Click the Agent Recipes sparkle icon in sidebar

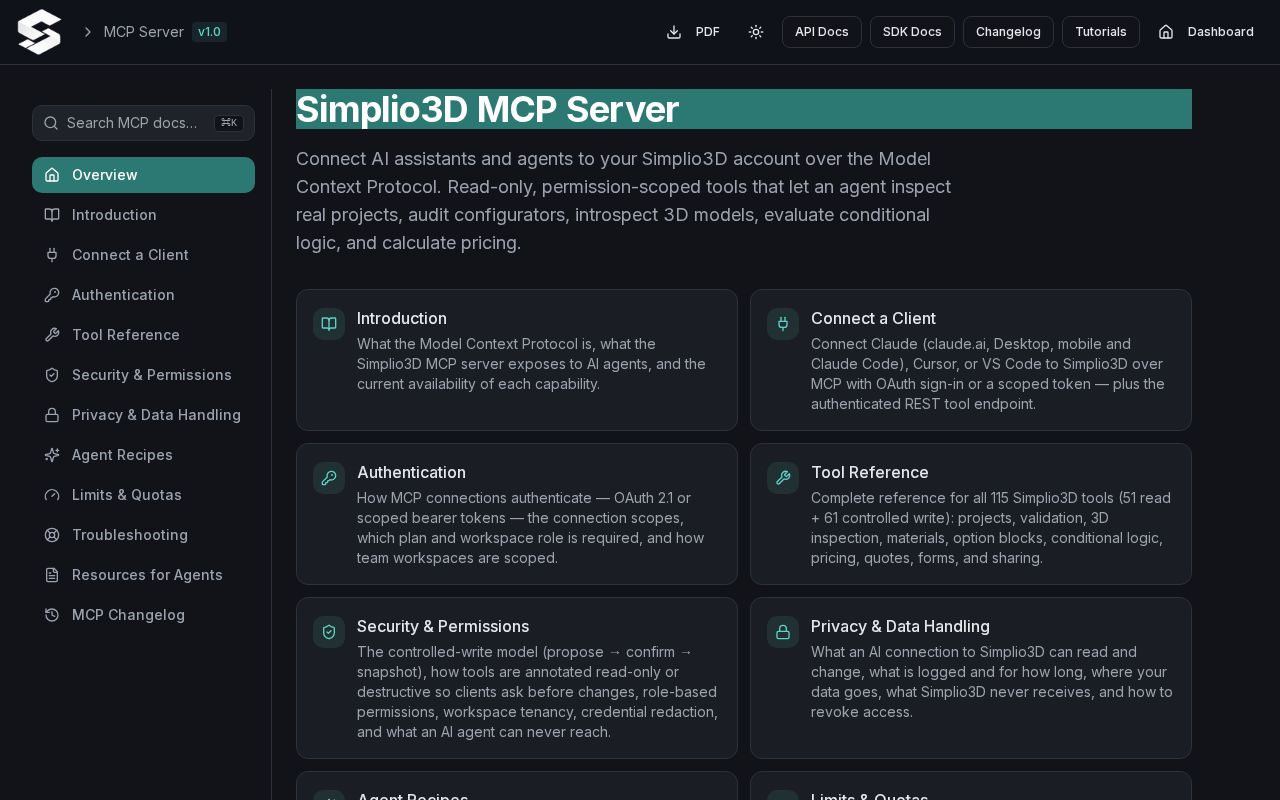pos(52,455)
